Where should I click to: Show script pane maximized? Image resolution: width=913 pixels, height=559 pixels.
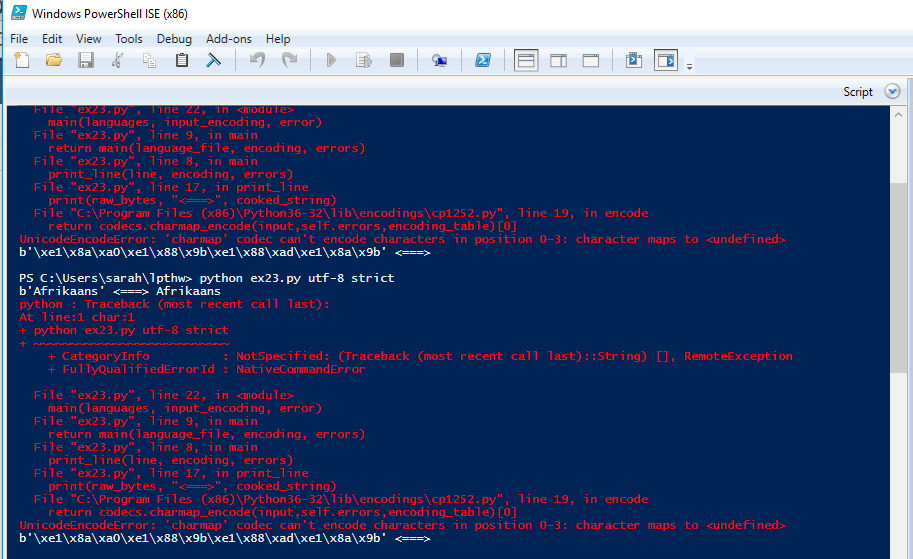(590, 61)
